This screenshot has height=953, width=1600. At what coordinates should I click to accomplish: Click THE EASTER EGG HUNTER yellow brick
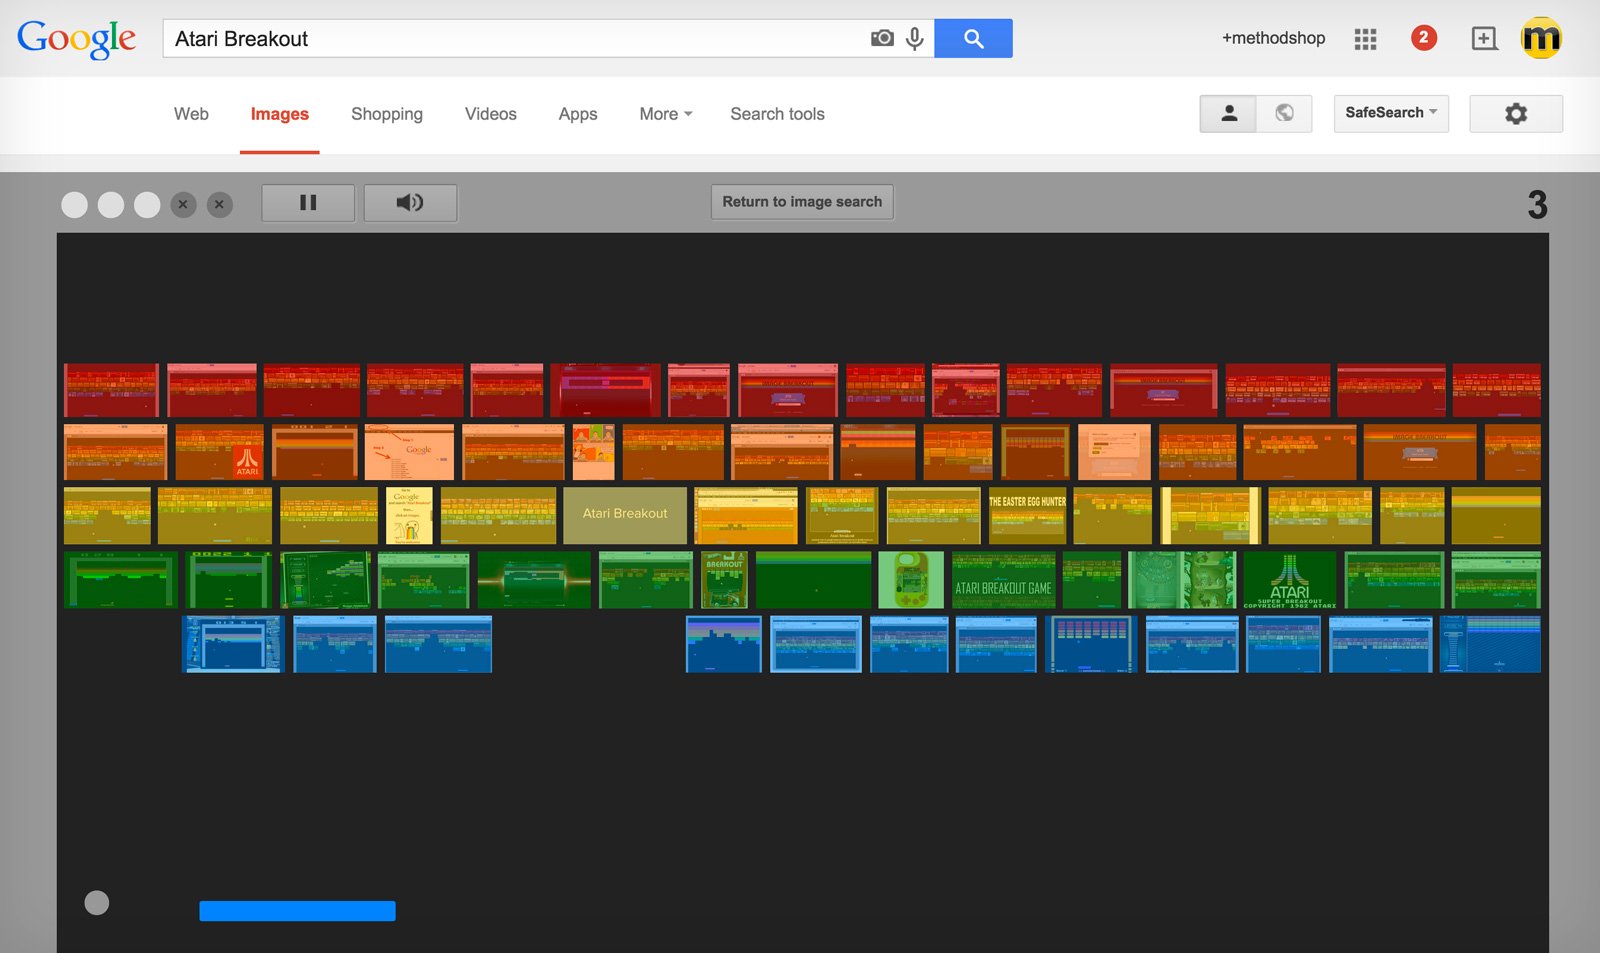click(1027, 515)
